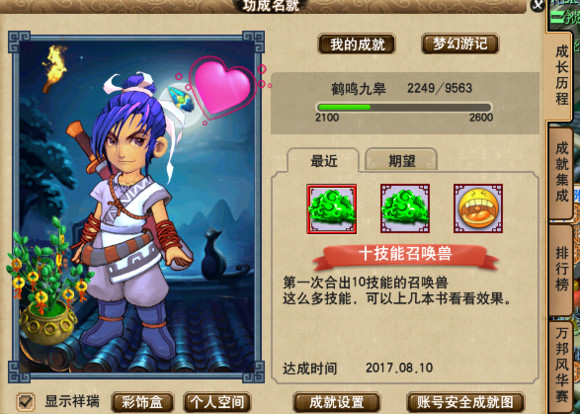Viewport: 580px width, 414px height.
Task: Open the 成就集成 side tab
Action: click(561, 172)
